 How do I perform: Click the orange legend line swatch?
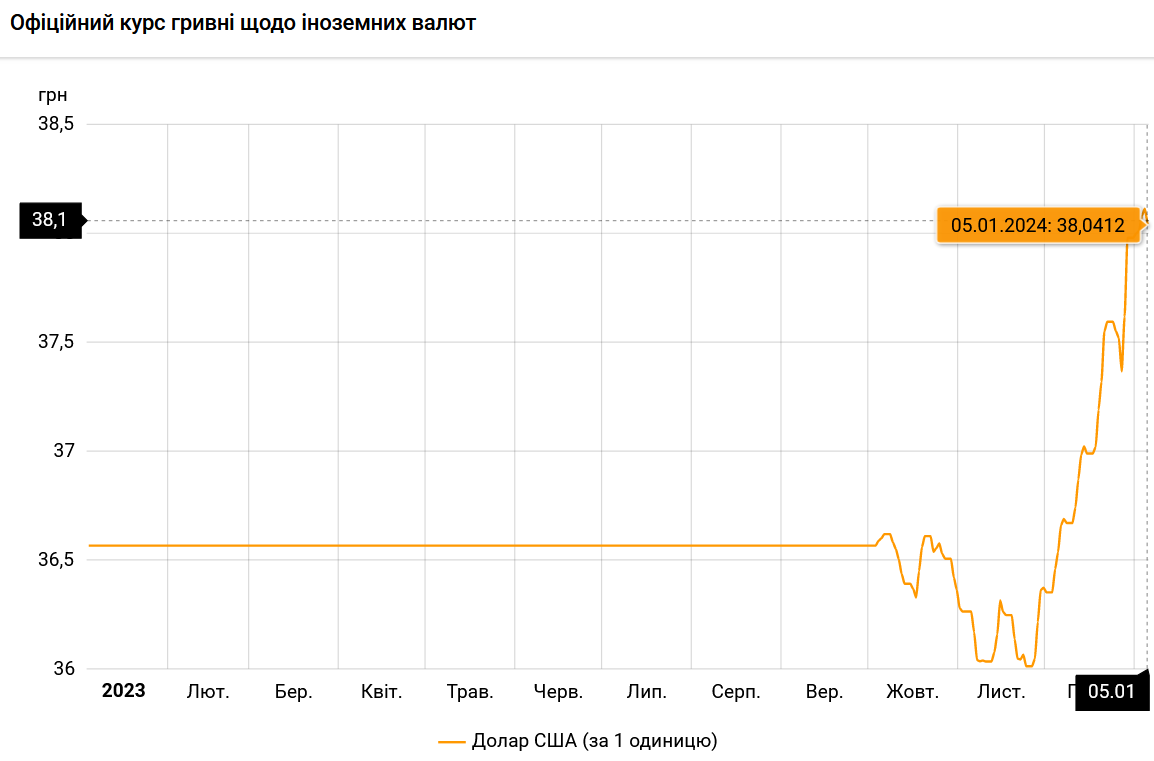tap(452, 742)
